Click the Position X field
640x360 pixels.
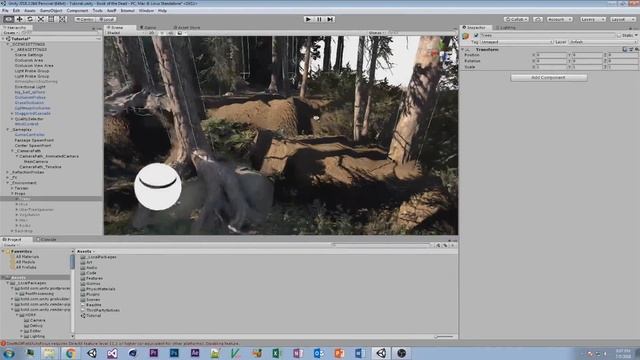tap(552, 55)
